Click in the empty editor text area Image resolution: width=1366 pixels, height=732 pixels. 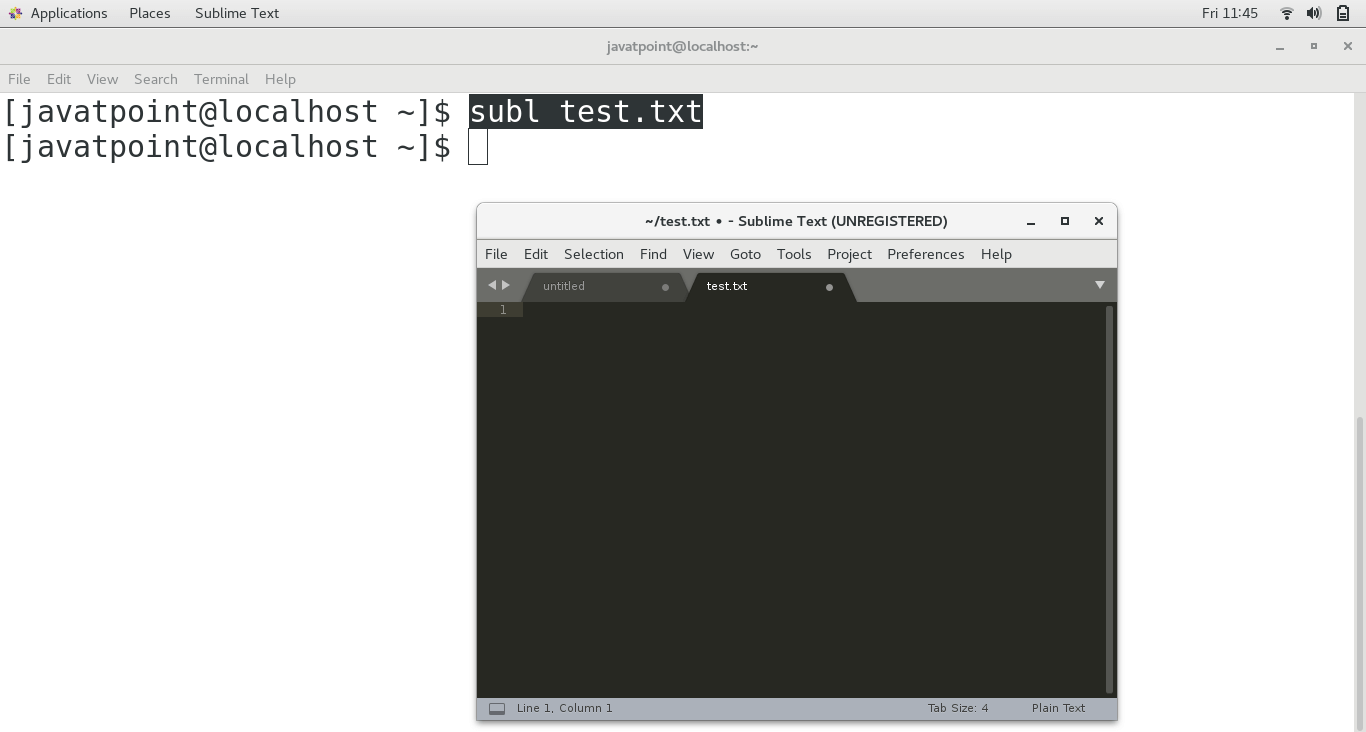[x=812, y=500]
